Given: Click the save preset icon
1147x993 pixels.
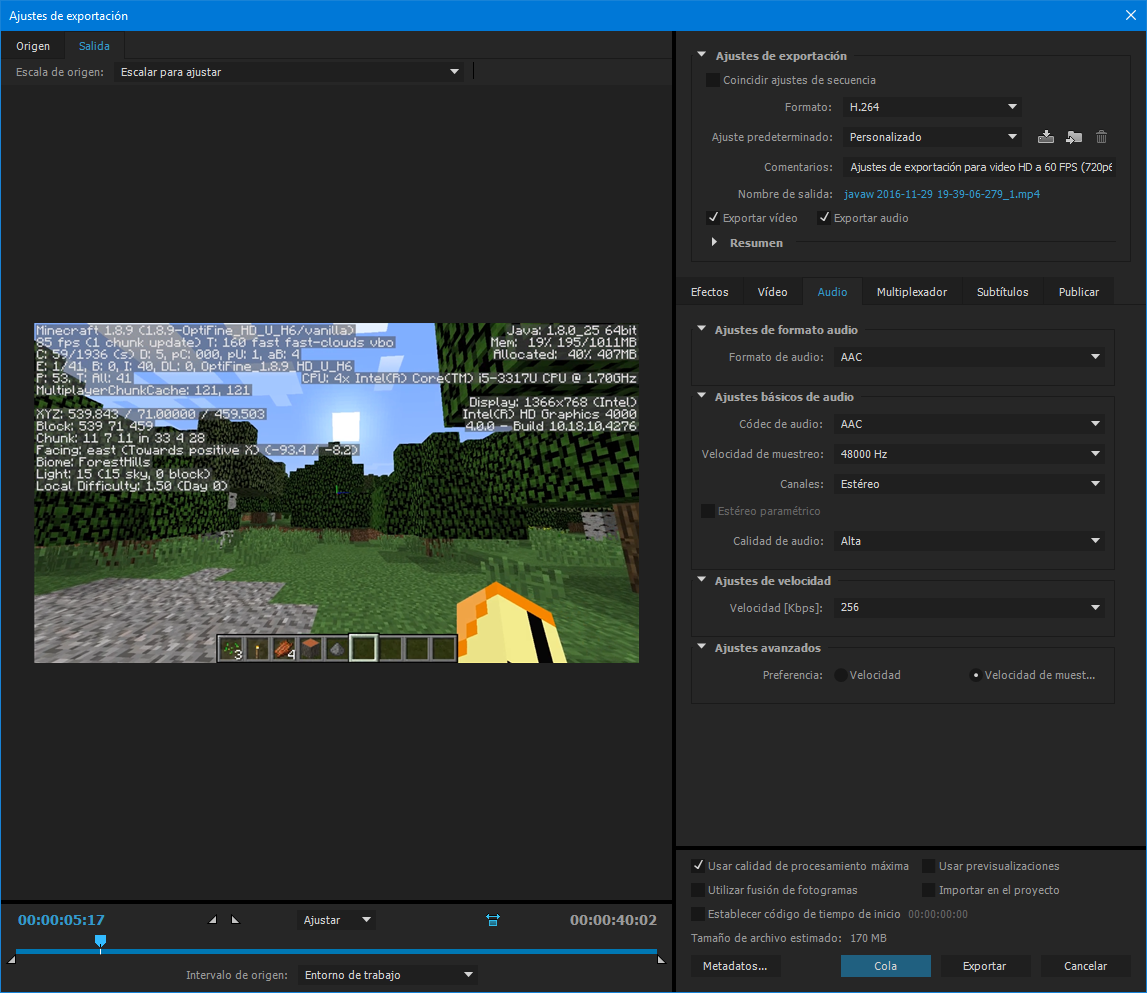Looking at the screenshot, I should point(1045,137).
